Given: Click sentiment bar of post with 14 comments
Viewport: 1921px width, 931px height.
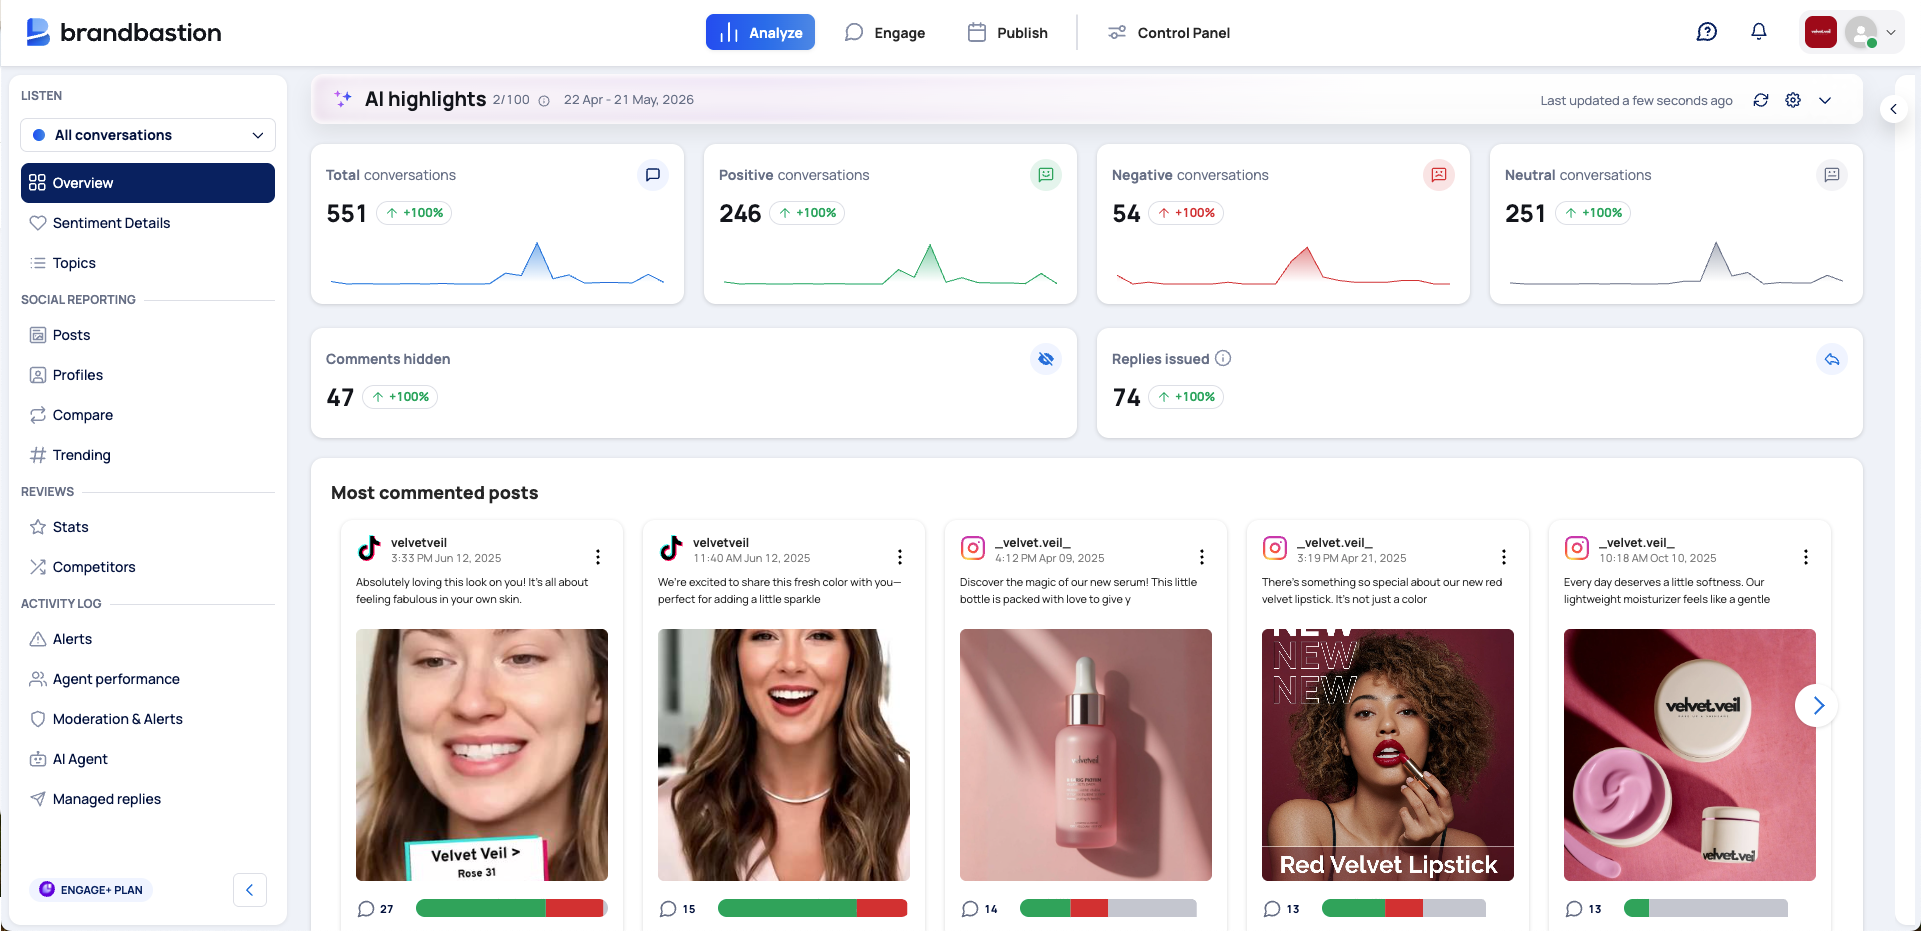Looking at the screenshot, I should coord(1108,908).
